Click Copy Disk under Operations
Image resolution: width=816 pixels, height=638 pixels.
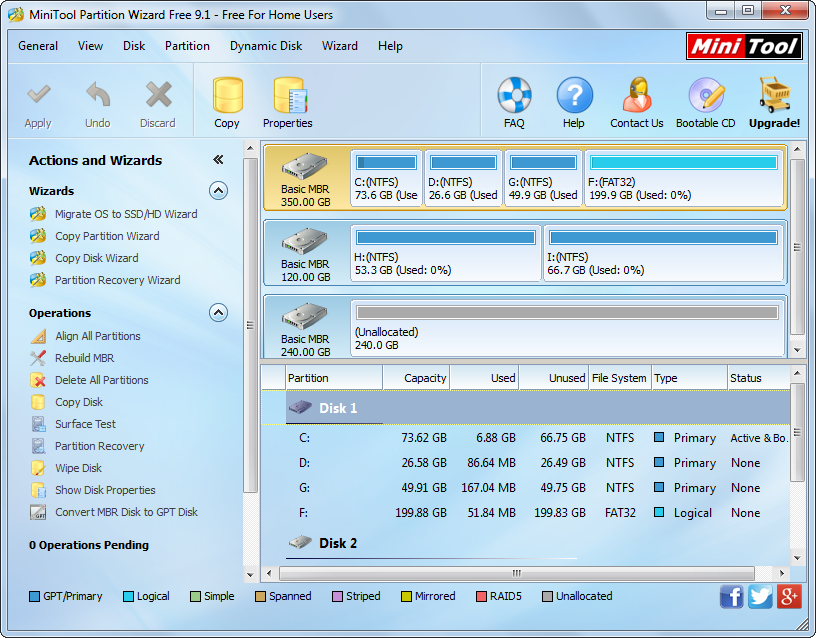79,402
